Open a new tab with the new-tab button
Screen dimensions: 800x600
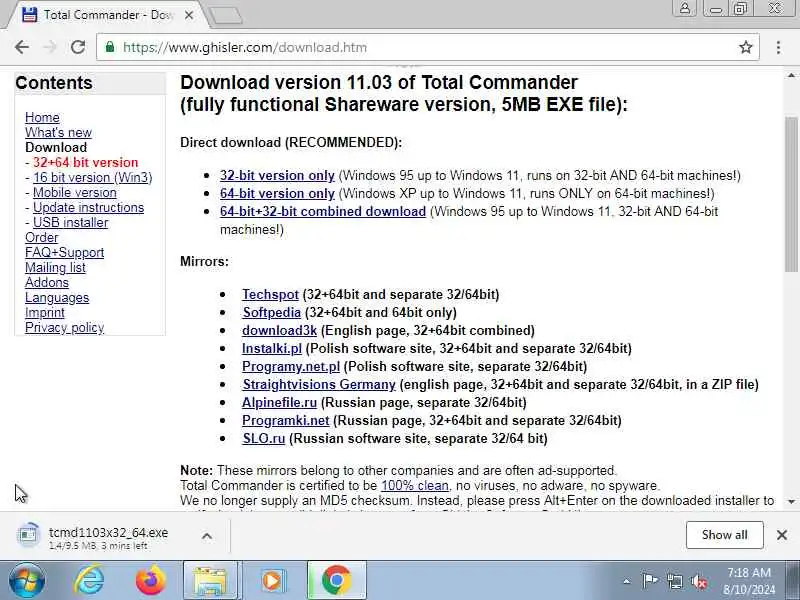(x=226, y=15)
